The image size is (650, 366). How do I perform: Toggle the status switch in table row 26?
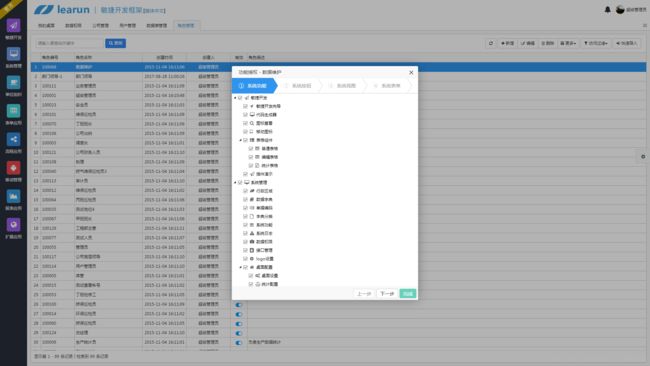(238, 305)
